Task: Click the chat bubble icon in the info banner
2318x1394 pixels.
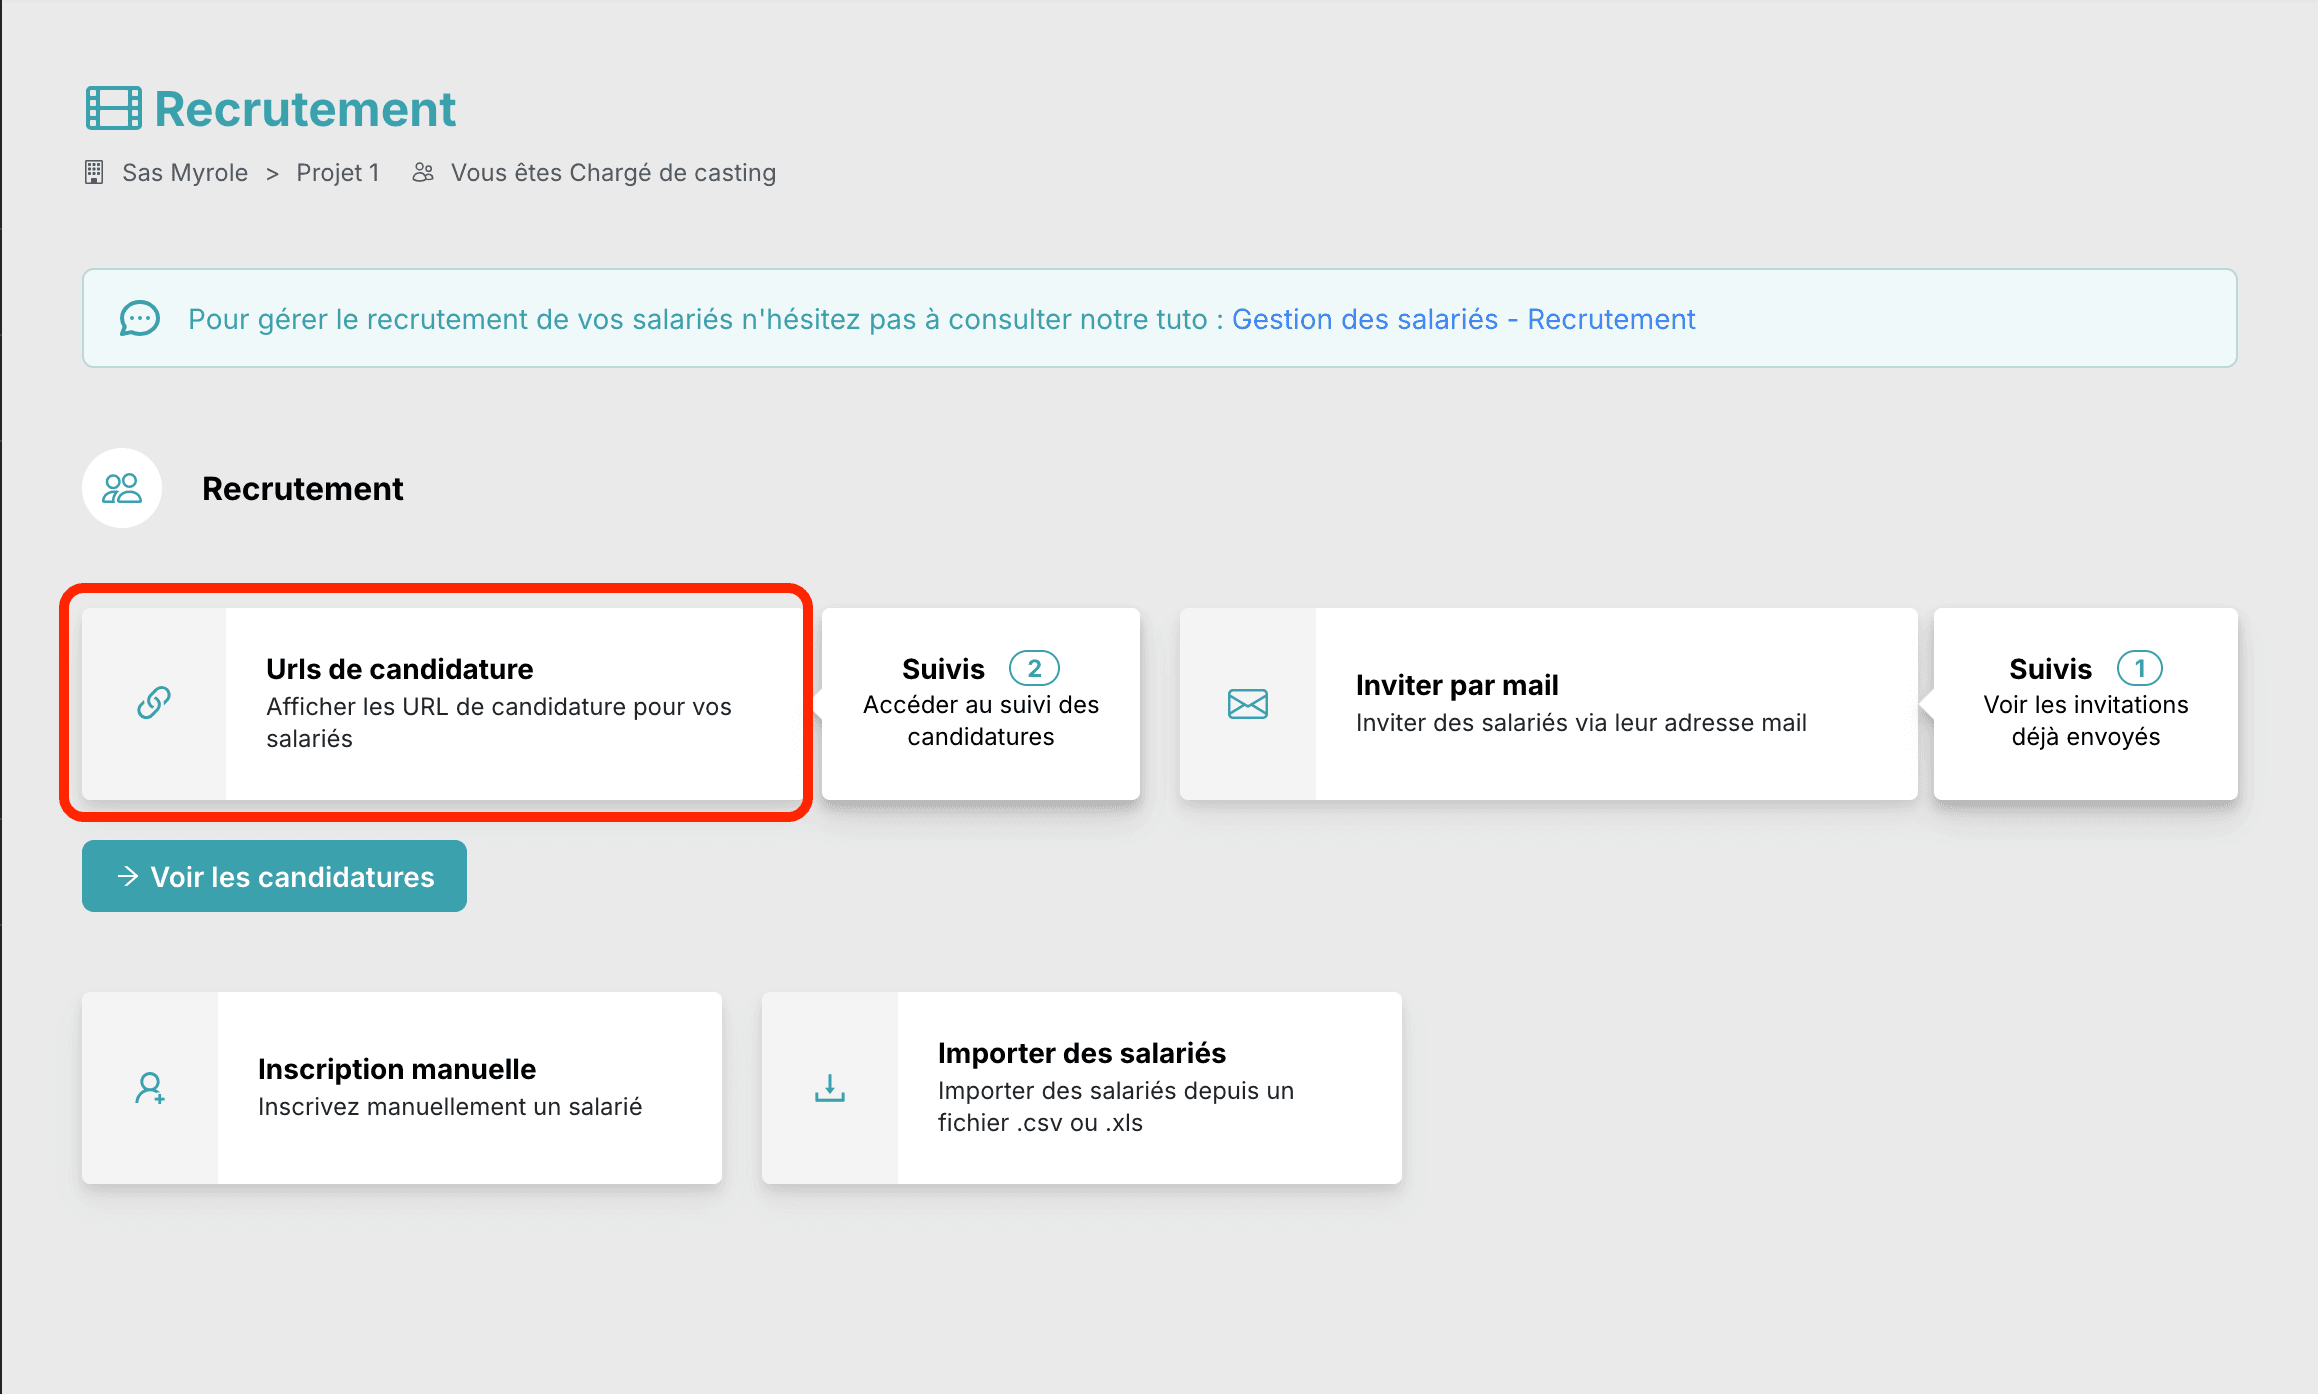Action: (139, 319)
